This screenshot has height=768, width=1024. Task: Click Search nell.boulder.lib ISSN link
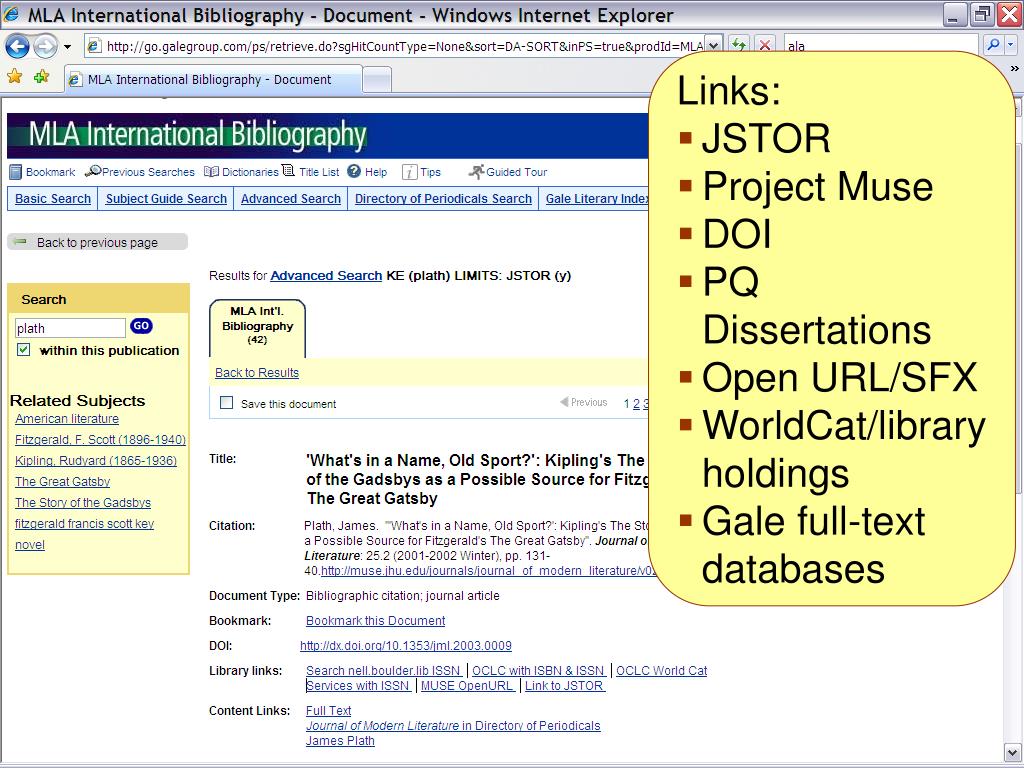pos(384,670)
